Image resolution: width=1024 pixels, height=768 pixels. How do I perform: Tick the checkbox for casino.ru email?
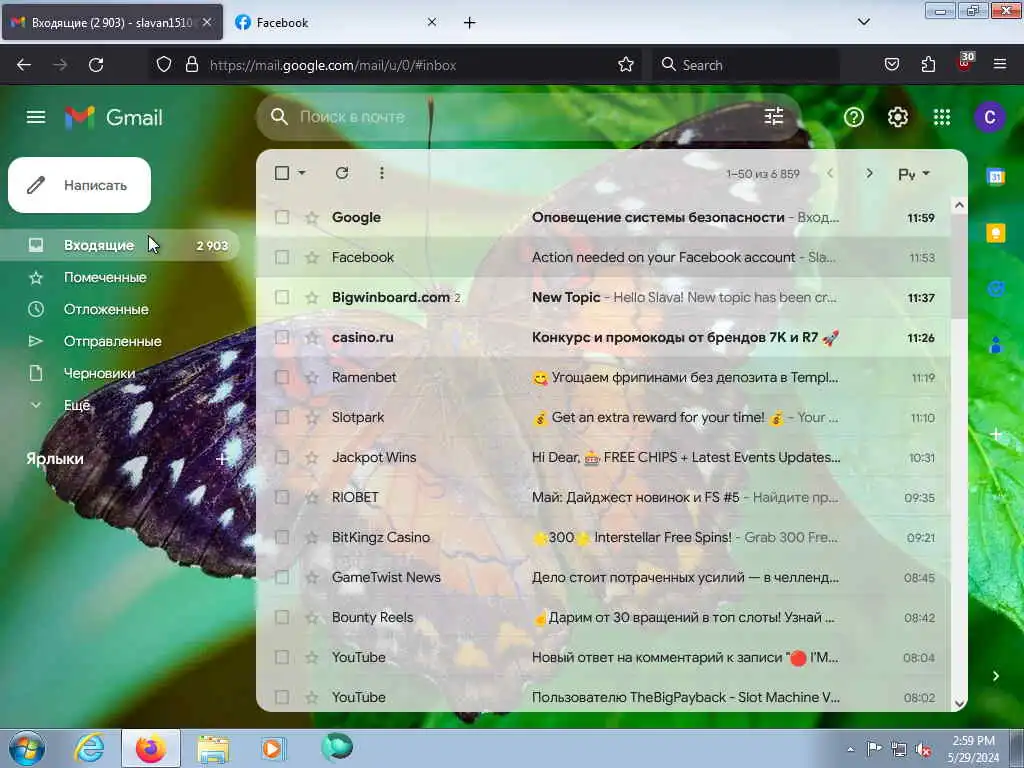[x=282, y=338]
